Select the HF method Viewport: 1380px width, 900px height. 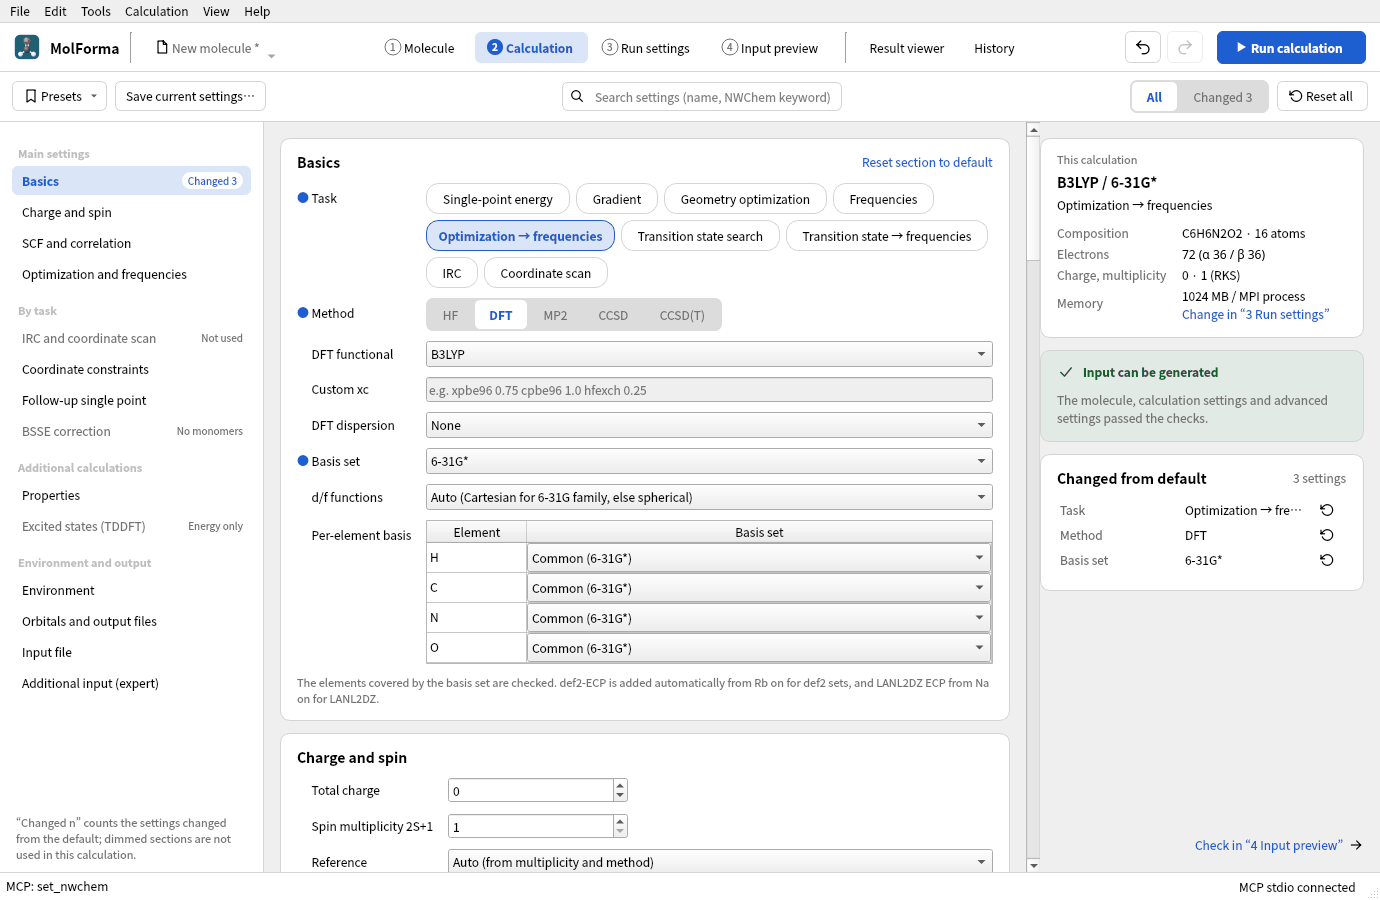451,315
